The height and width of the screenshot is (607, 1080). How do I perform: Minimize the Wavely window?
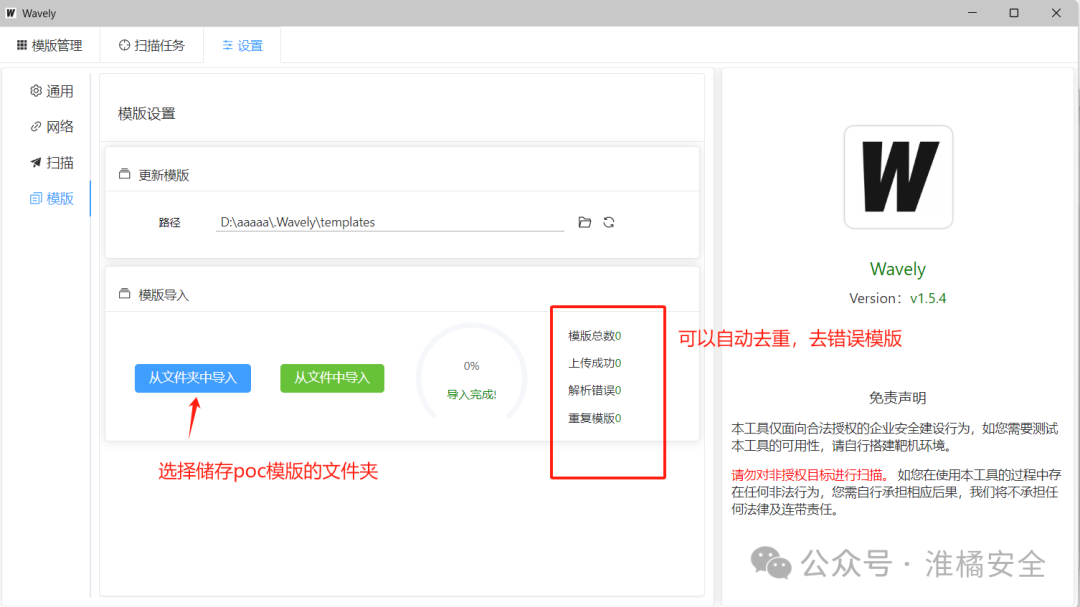coord(972,13)
